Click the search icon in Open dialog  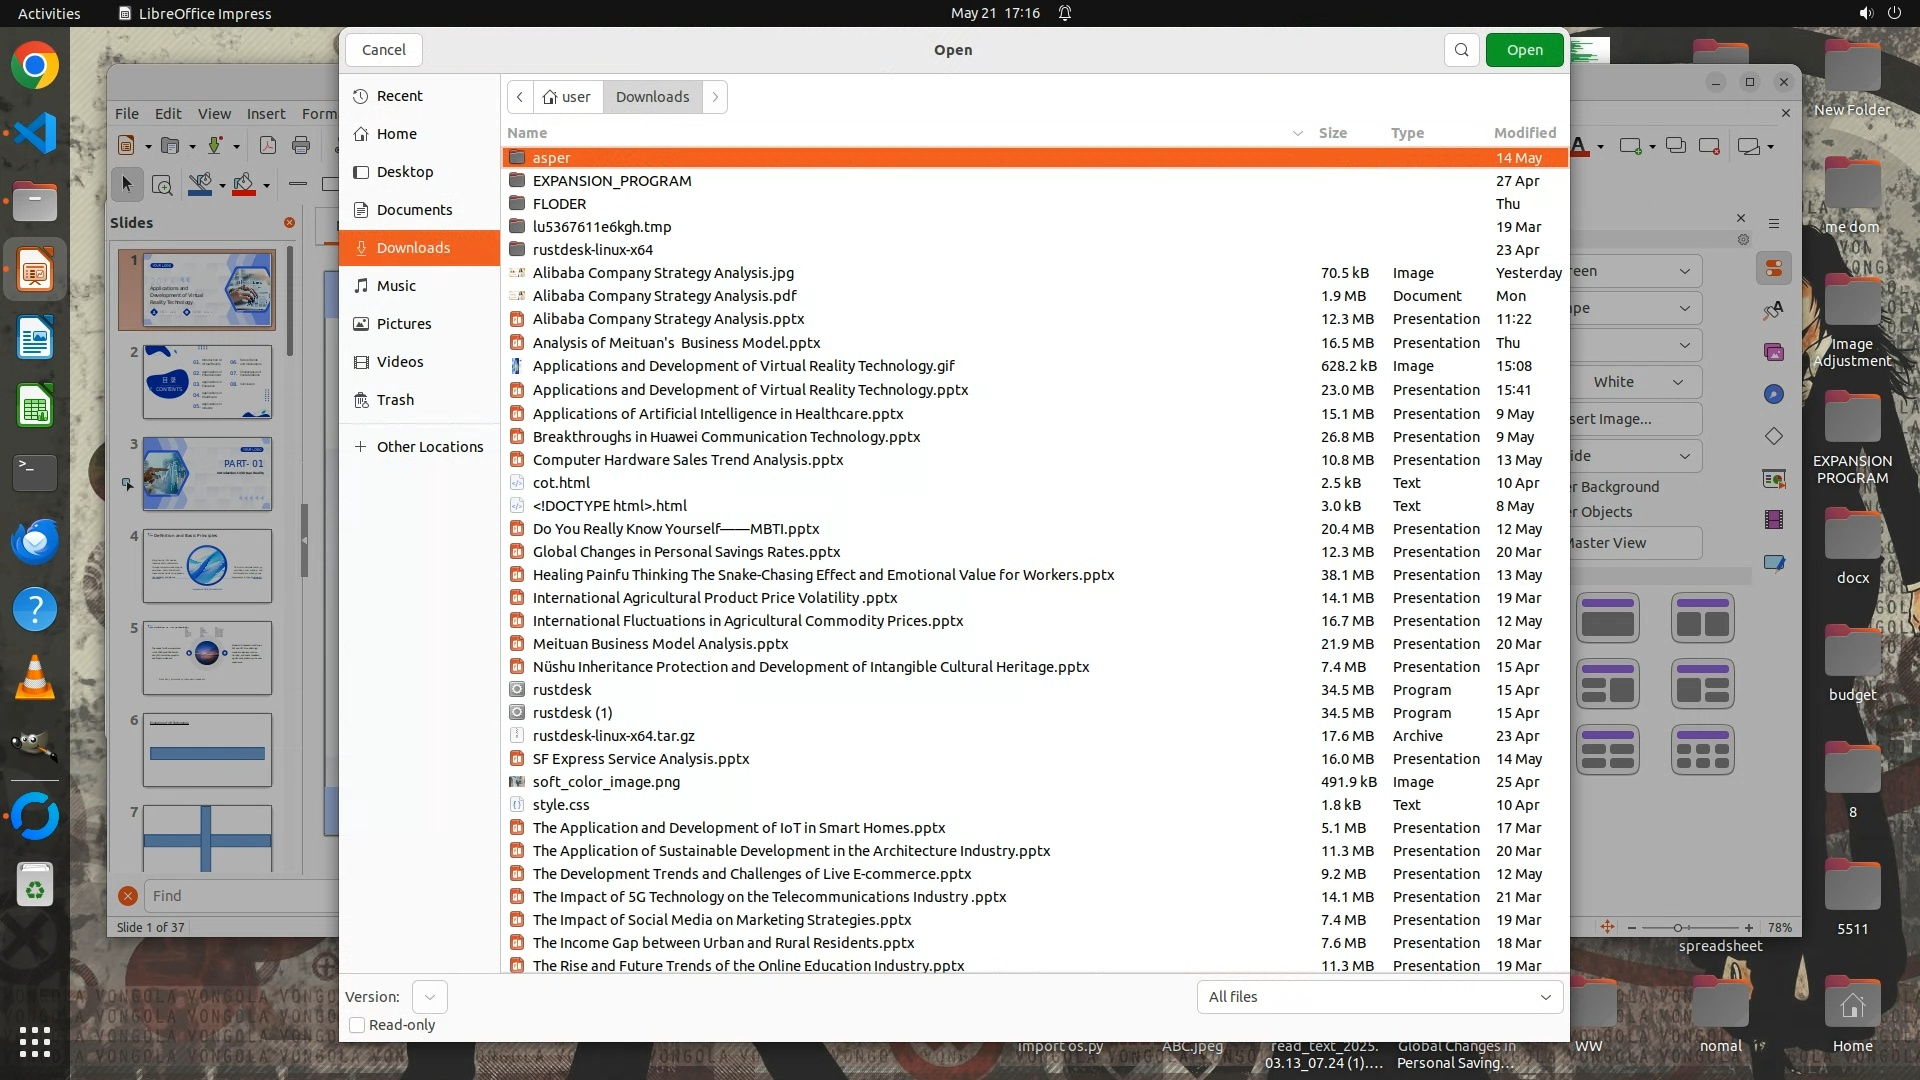tap(1461, 50)
